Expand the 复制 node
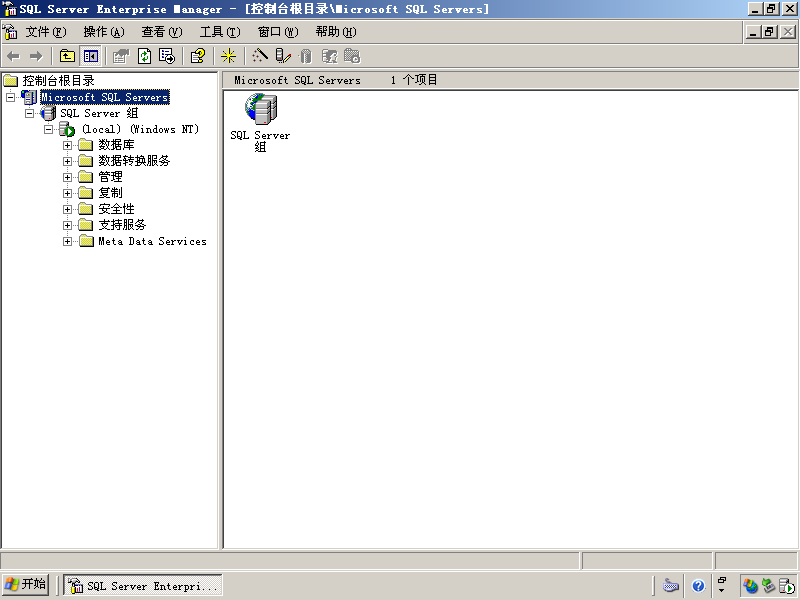 point(67,193)
